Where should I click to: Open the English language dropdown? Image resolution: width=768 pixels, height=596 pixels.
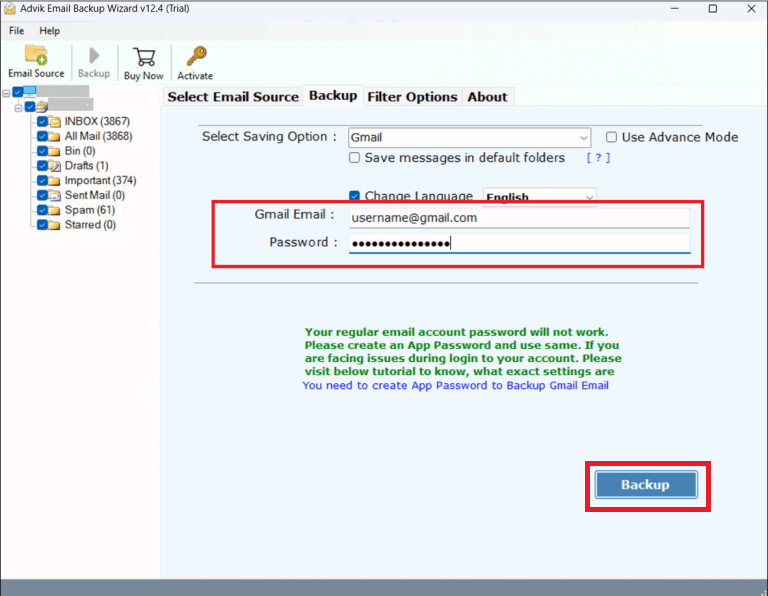(x=539, y=197)
